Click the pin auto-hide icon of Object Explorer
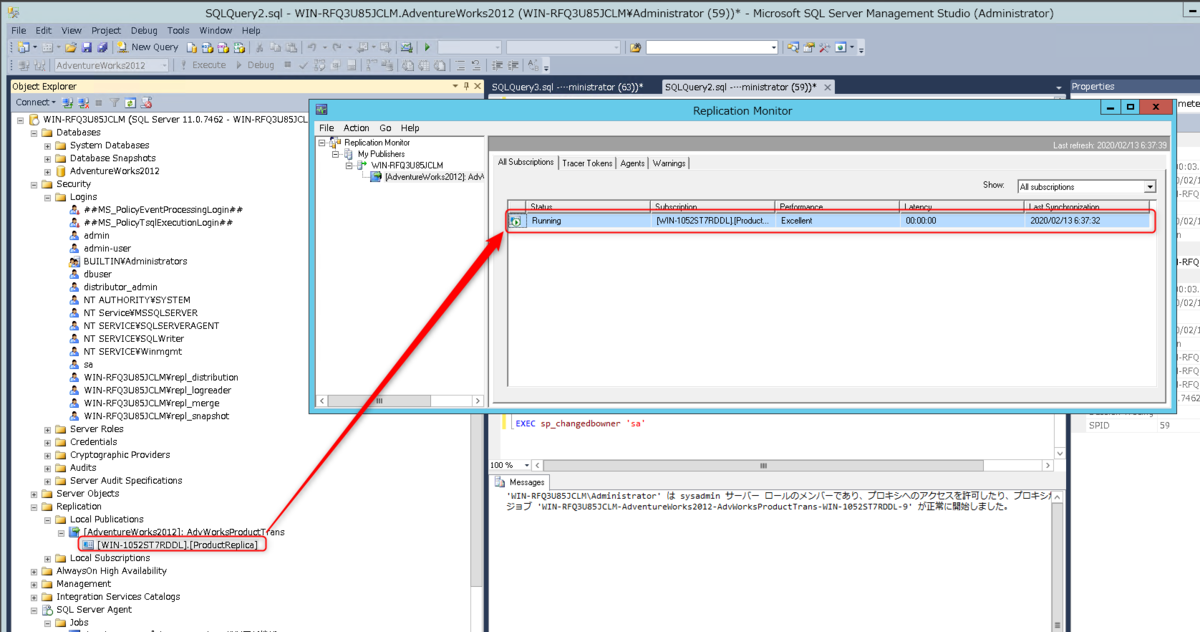 coord(466,86)
